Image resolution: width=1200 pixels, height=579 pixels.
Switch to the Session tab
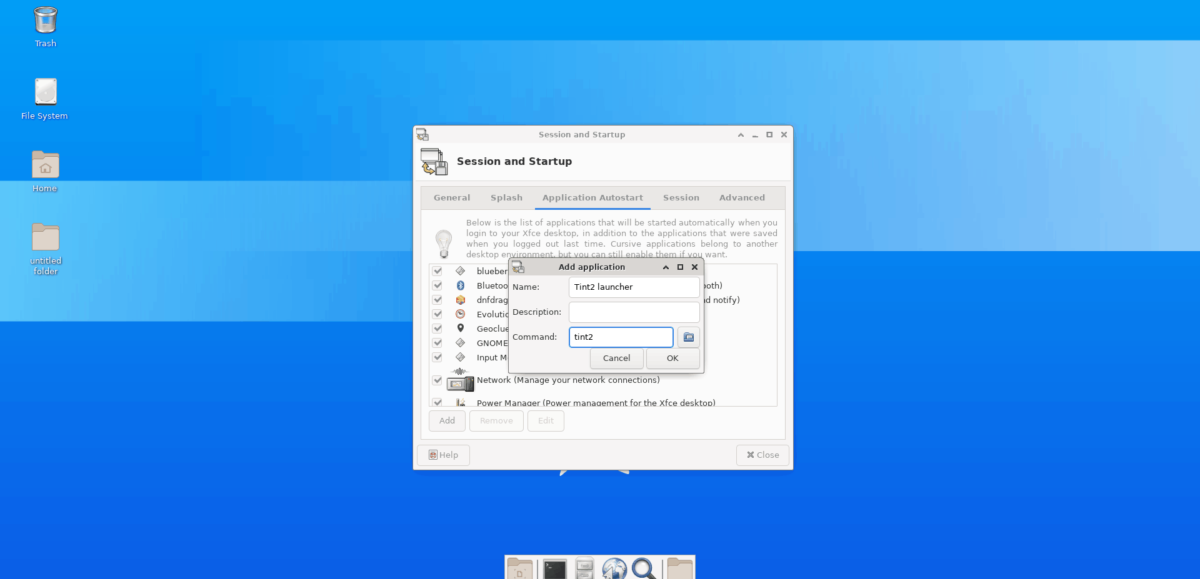pyautogui.click(x=681, y=198)
